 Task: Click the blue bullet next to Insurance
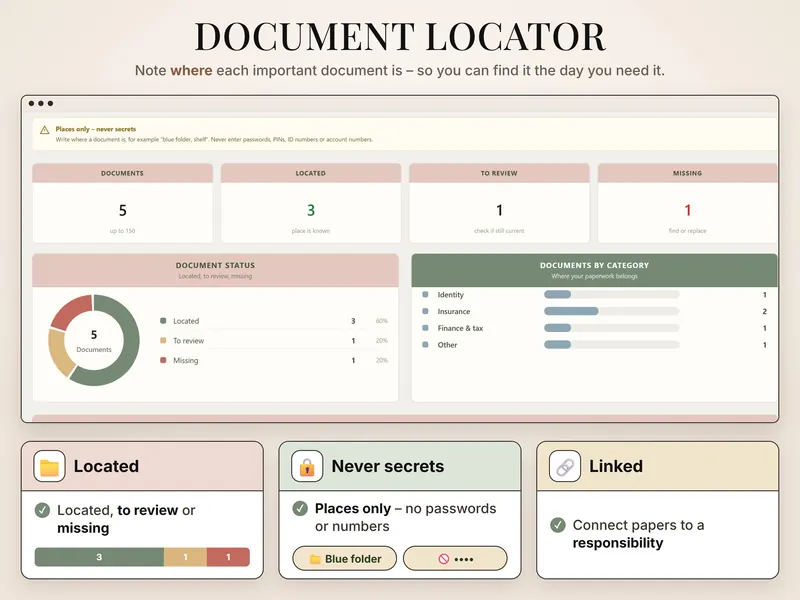[x=426, y=311]
